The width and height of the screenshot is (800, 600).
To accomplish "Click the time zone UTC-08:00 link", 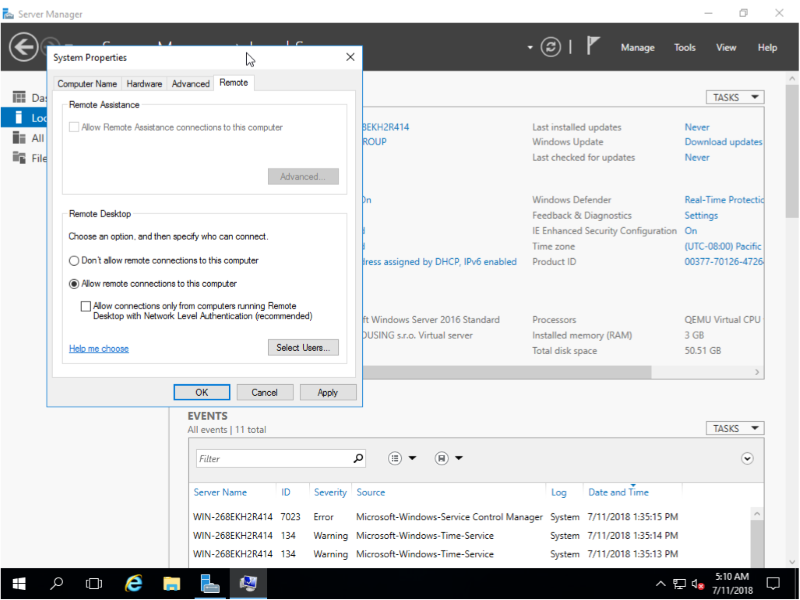I will pos(723,246).
